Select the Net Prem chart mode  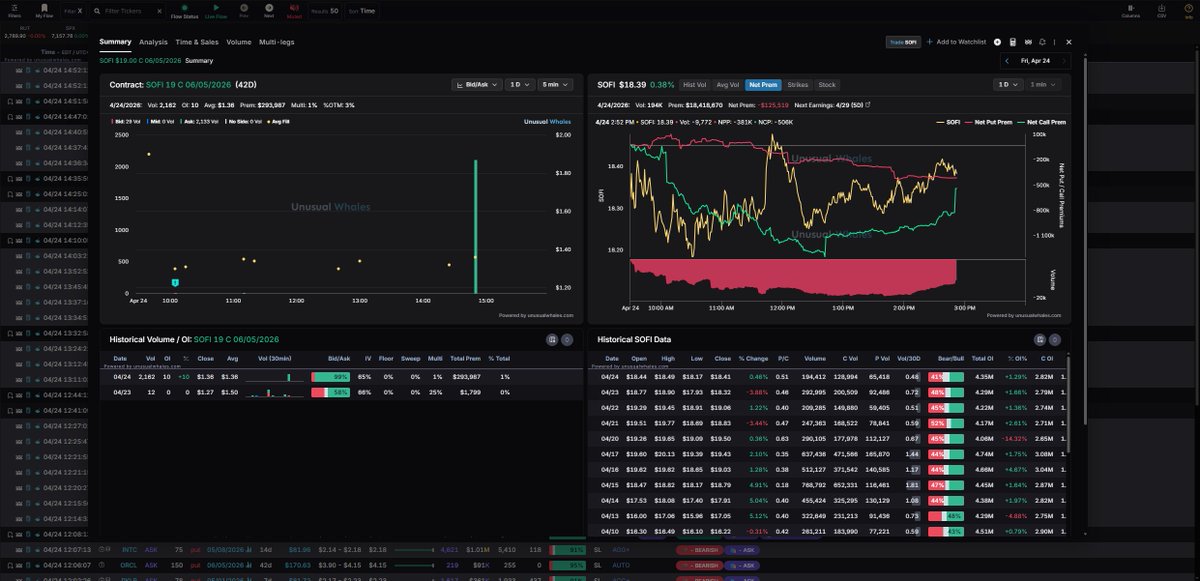coord(764,85)
